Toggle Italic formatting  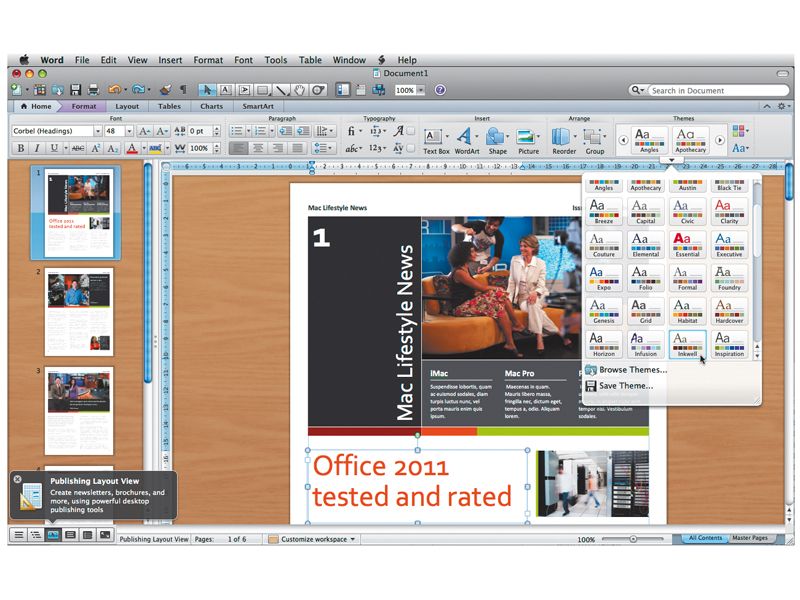37,148
